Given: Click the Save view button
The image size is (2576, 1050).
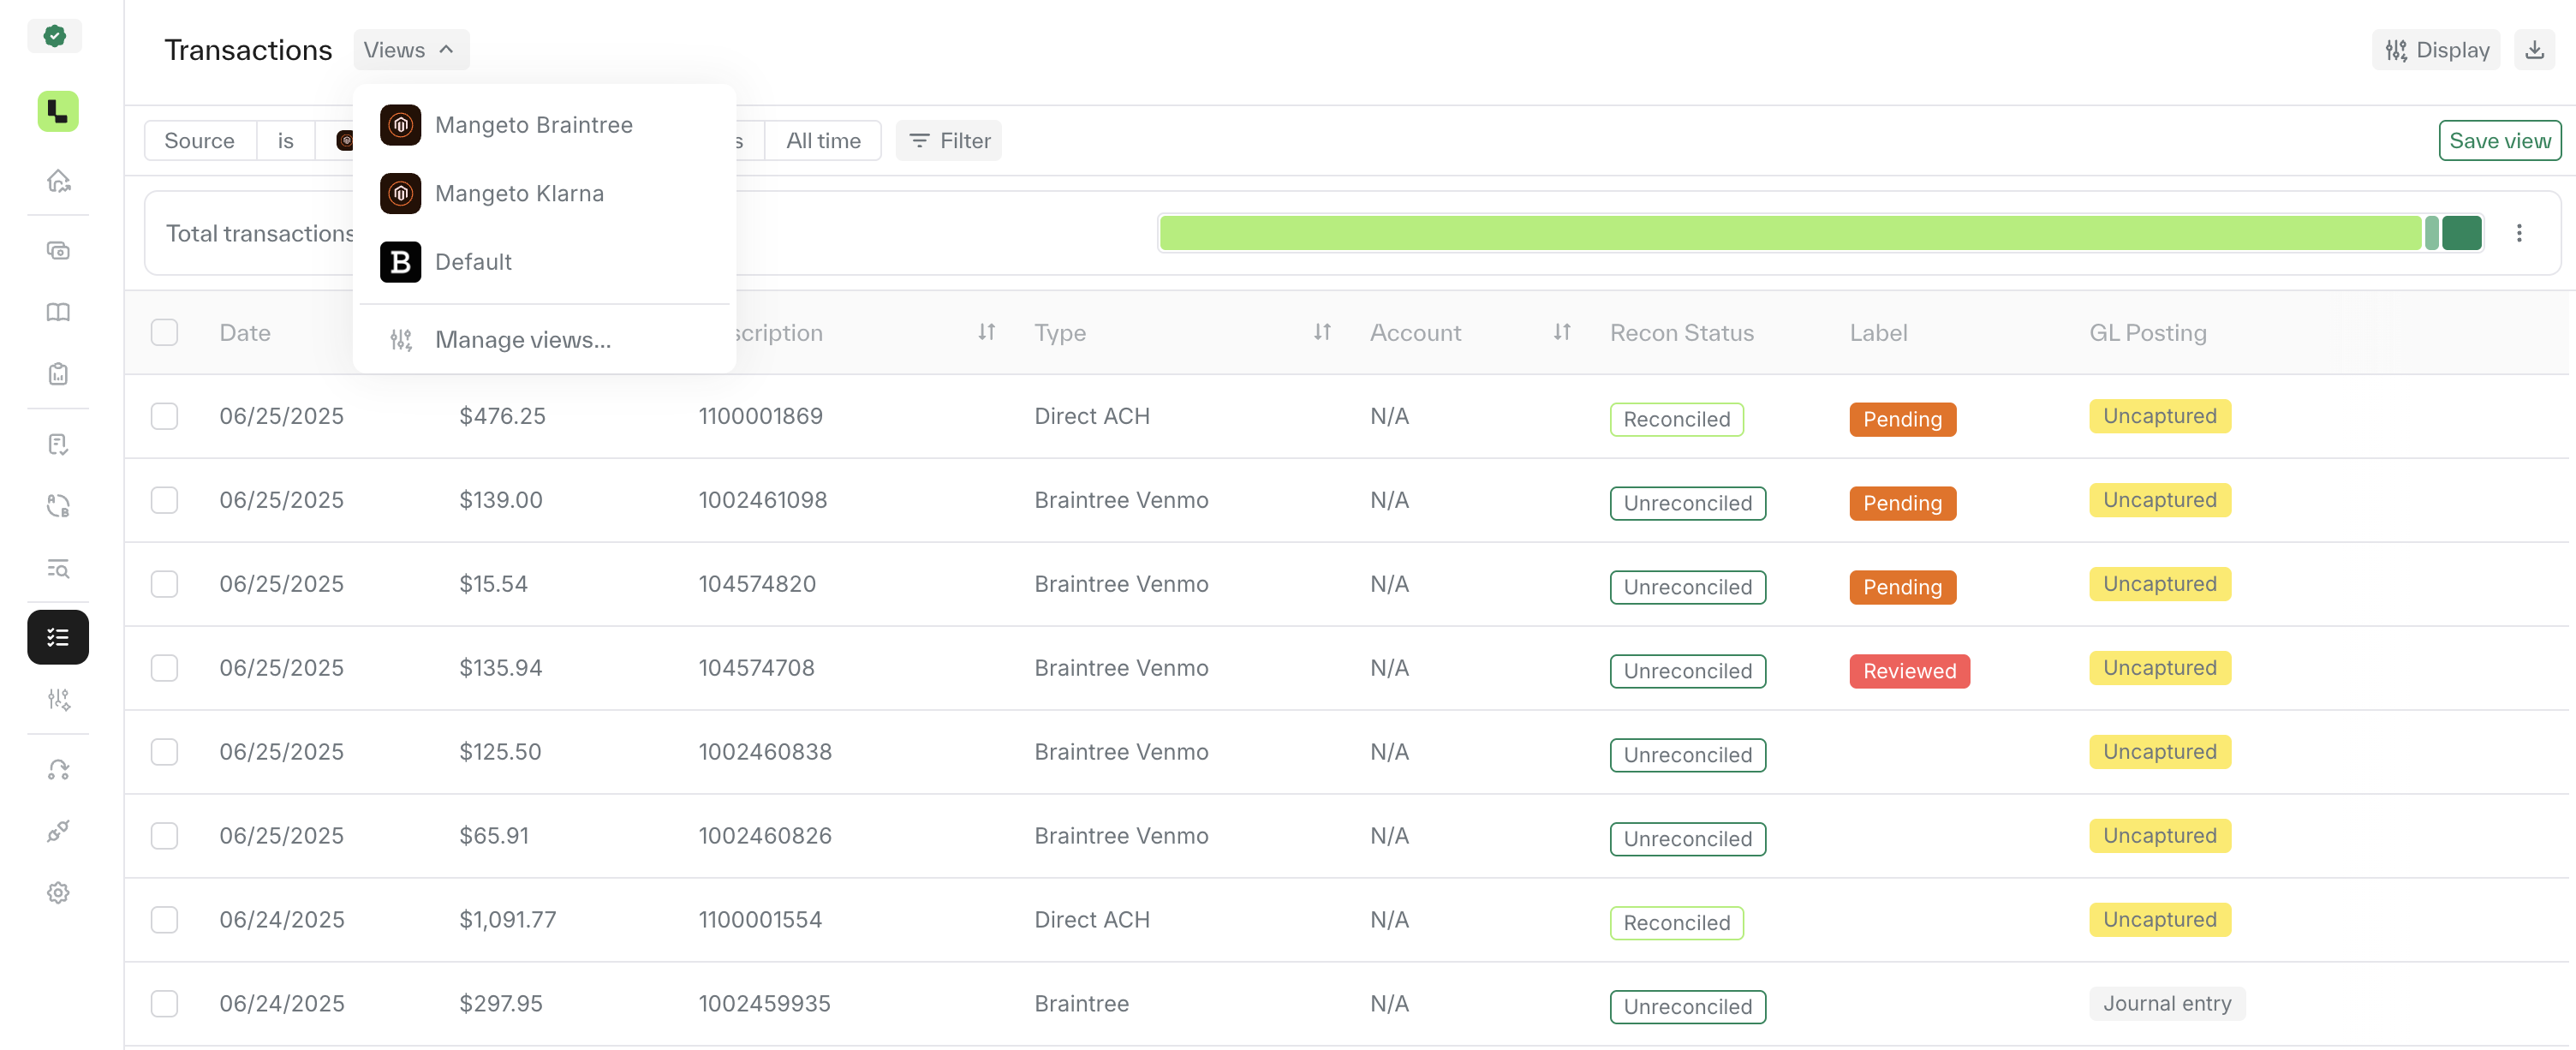Looking at the screenshot, I should tap(2500, 141).
